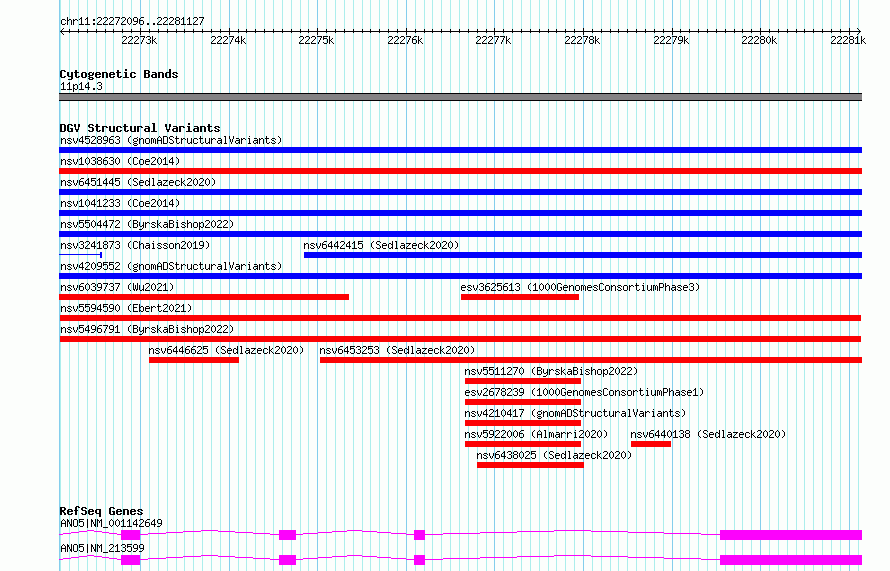Screen dimensions: 890x571
Task: Click the gray 11p14.3 cytogenetic band bar
Action: click(460, 97)
